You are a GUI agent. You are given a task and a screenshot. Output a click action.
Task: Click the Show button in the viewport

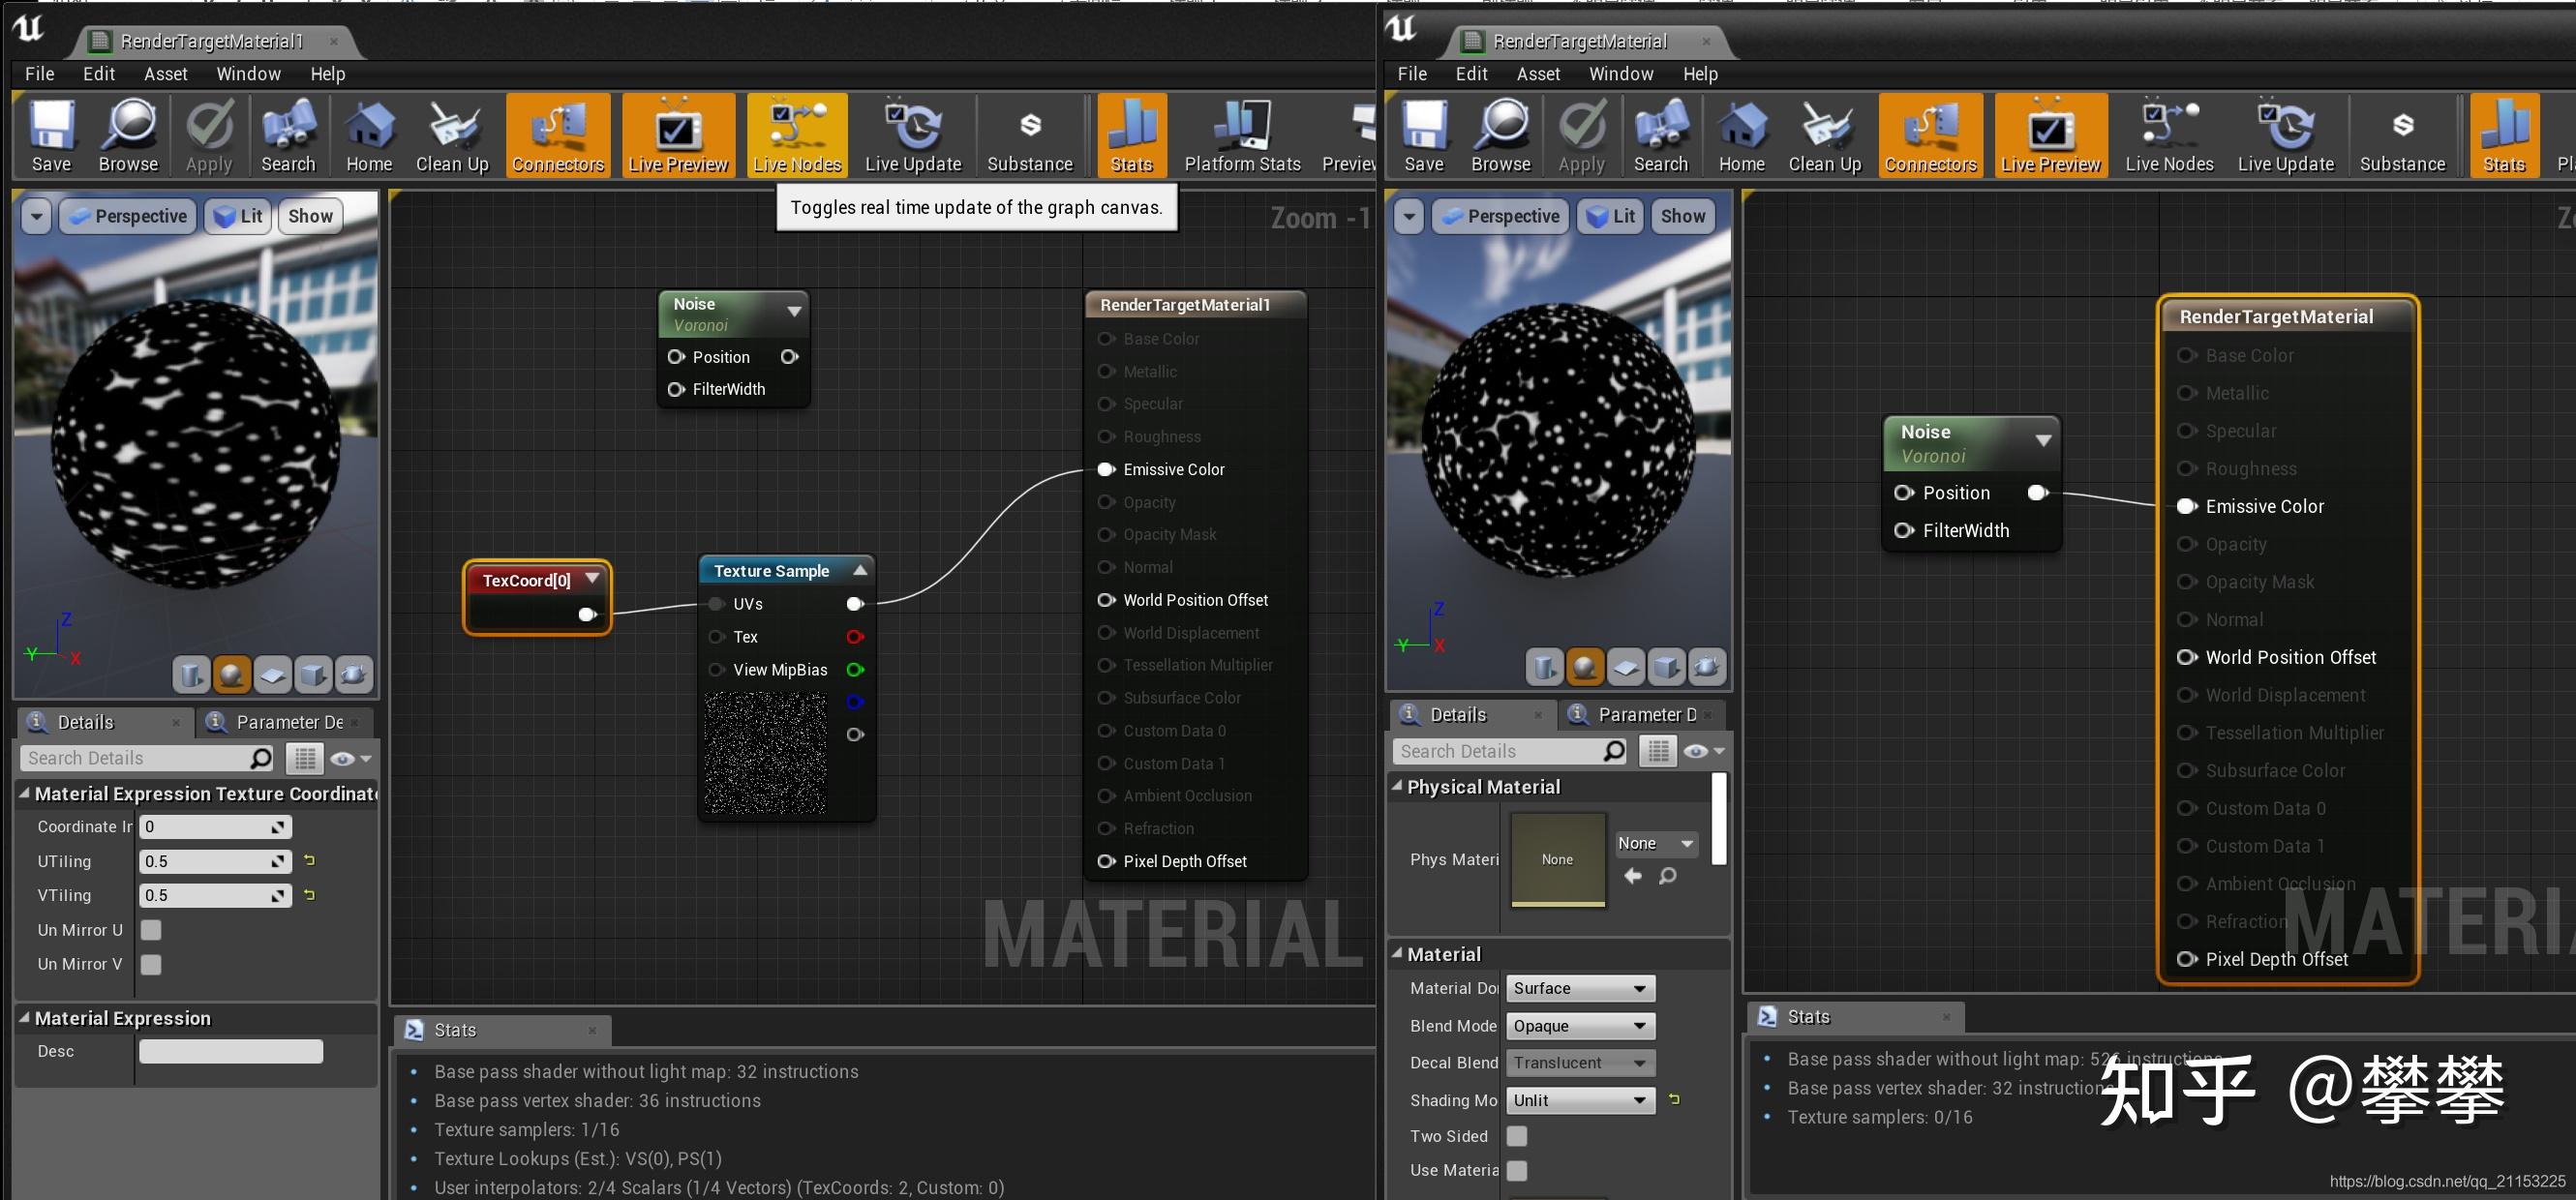click(309, 215)
